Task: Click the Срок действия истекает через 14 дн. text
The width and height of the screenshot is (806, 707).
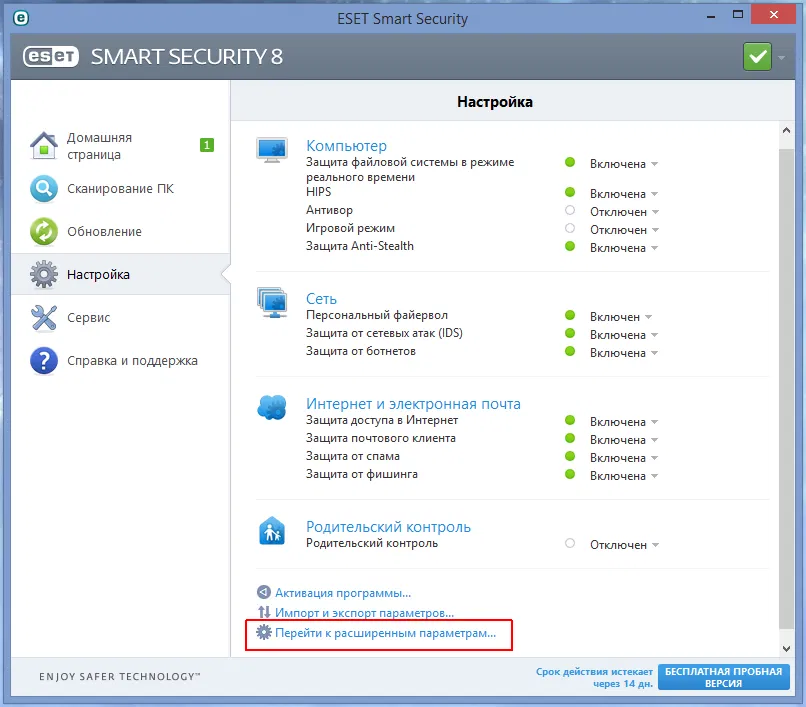Action: click(x=595, y=678)
